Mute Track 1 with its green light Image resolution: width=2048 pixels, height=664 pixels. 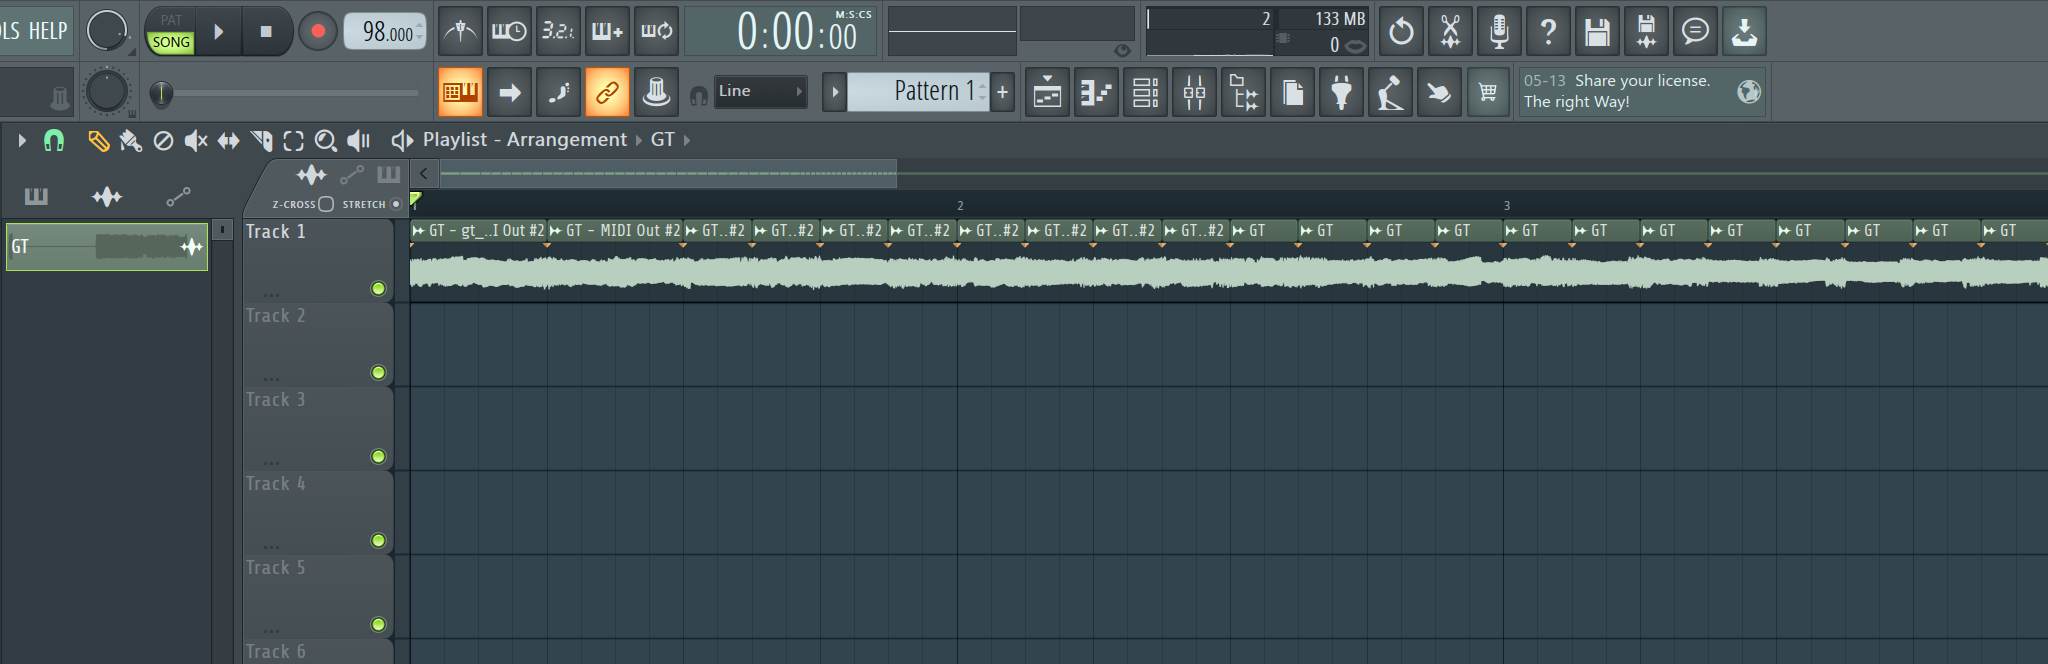378,289
